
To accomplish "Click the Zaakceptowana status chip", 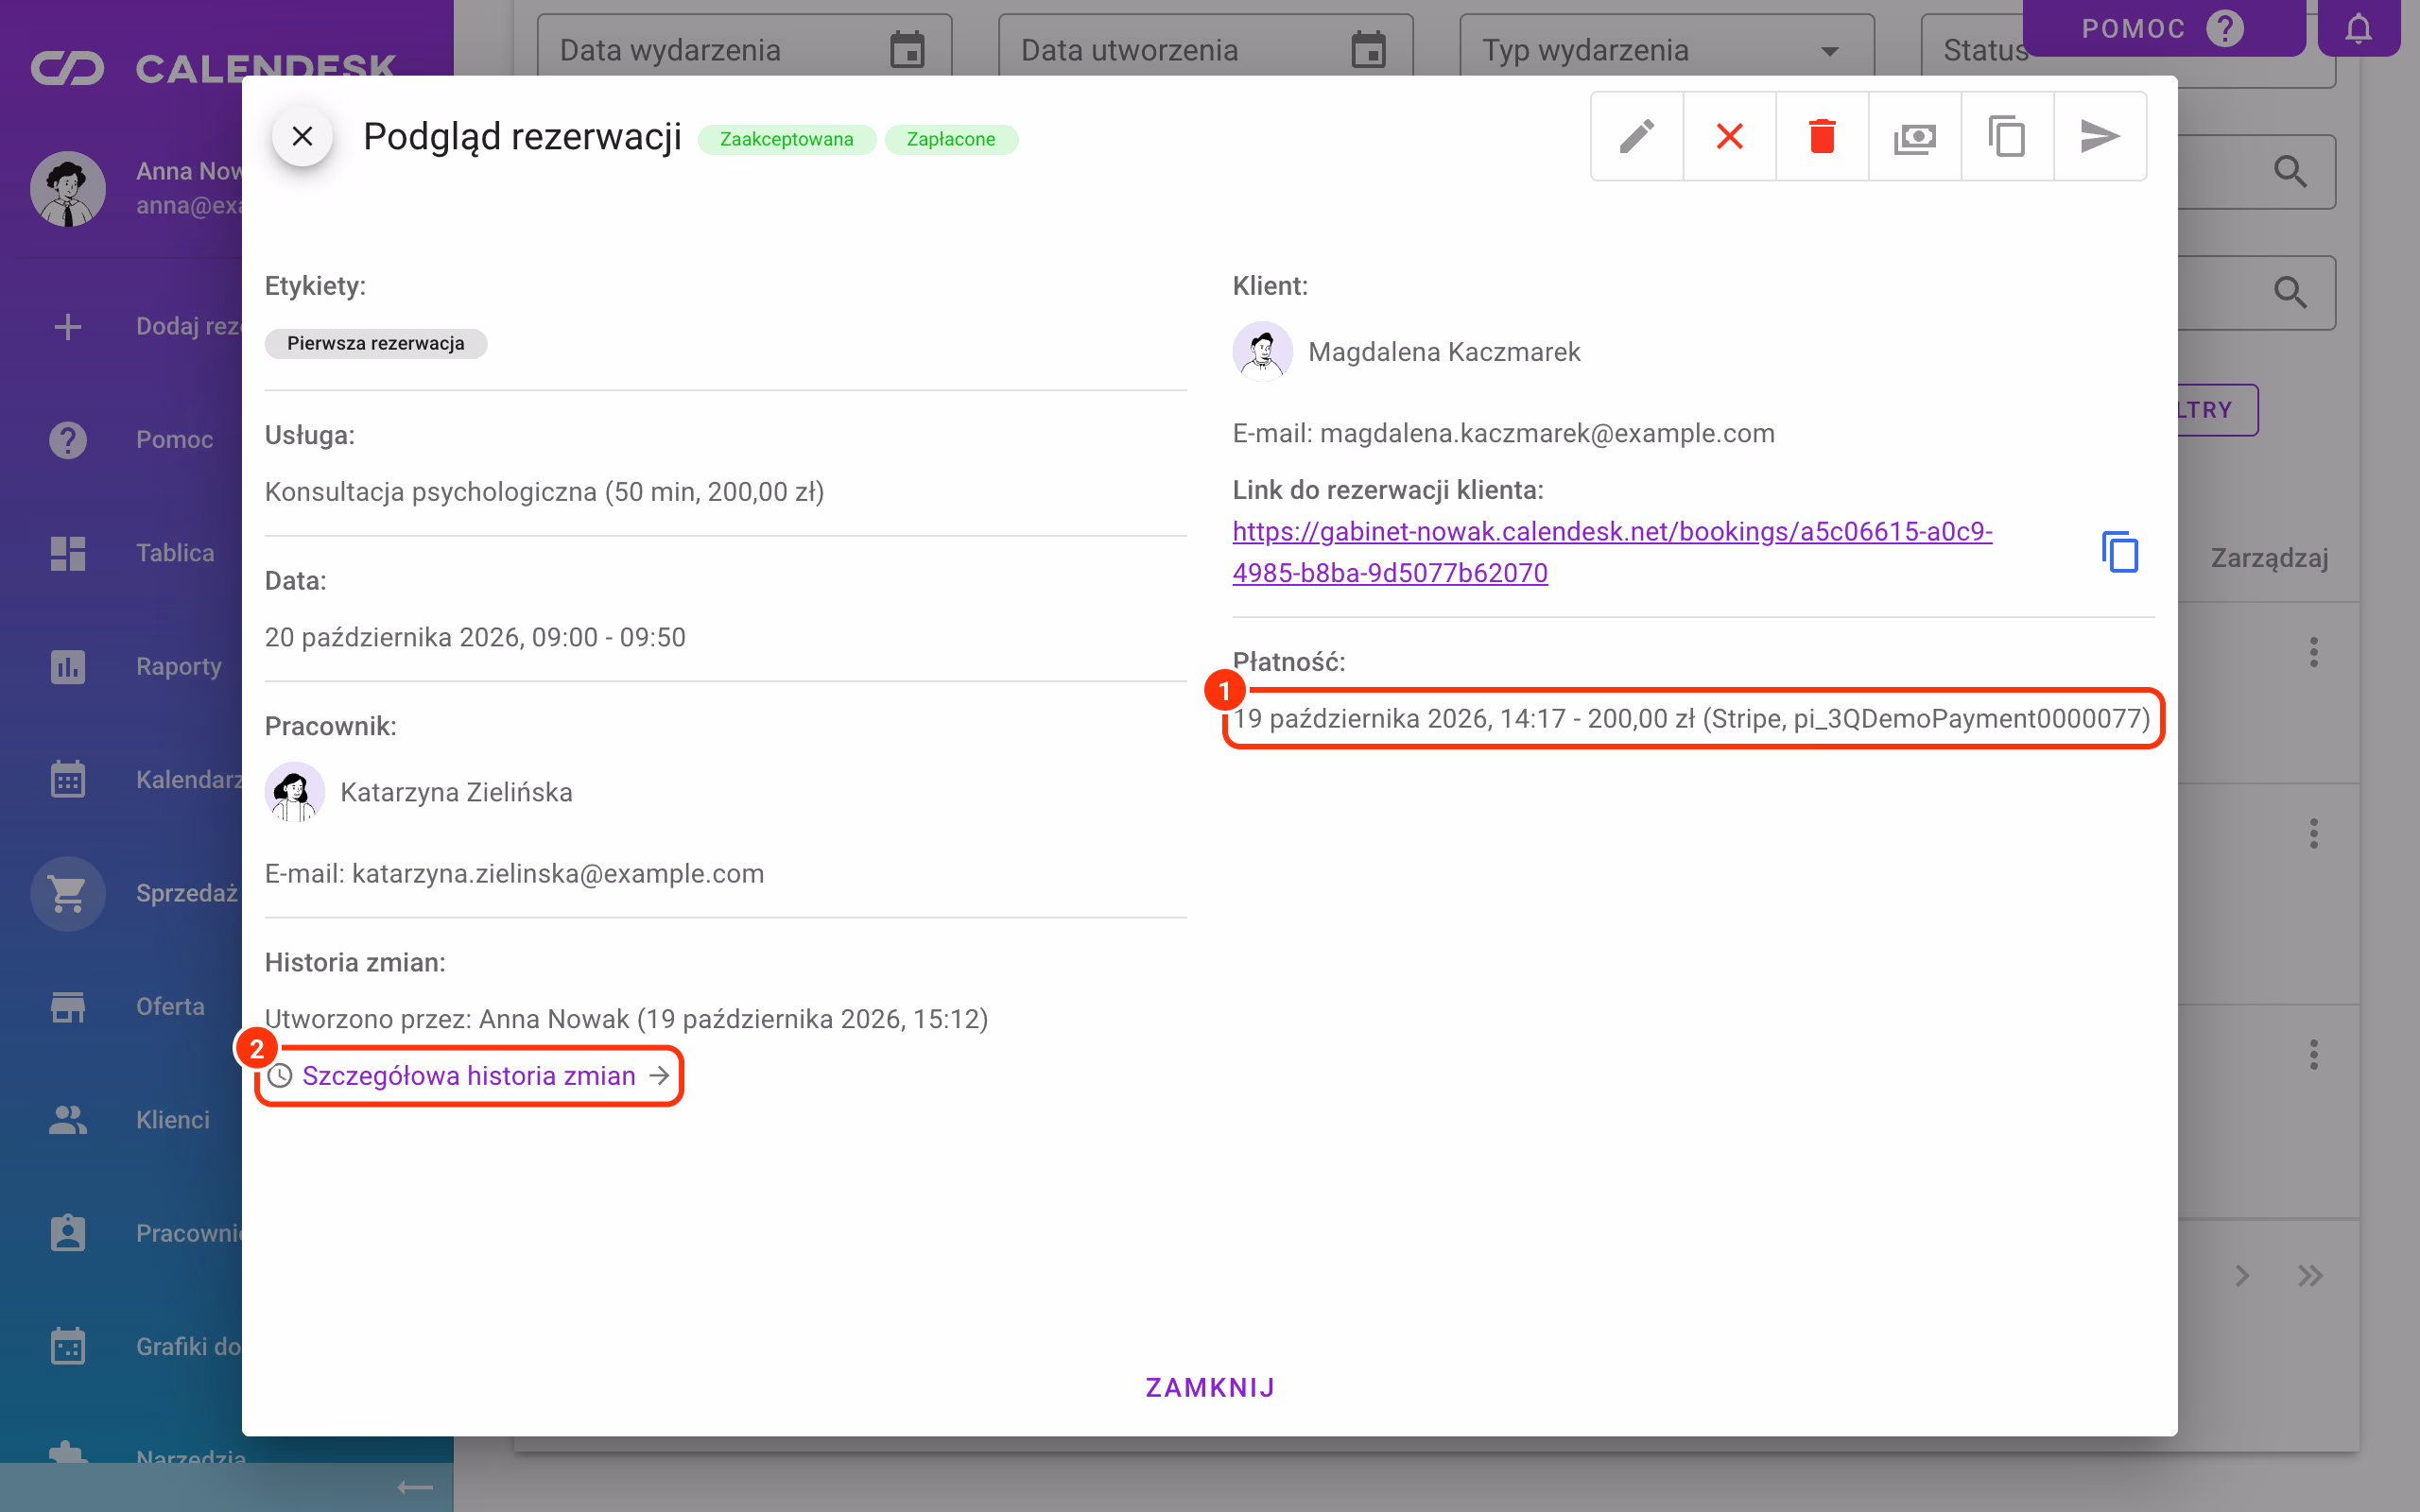I will [x=786, y=139].
